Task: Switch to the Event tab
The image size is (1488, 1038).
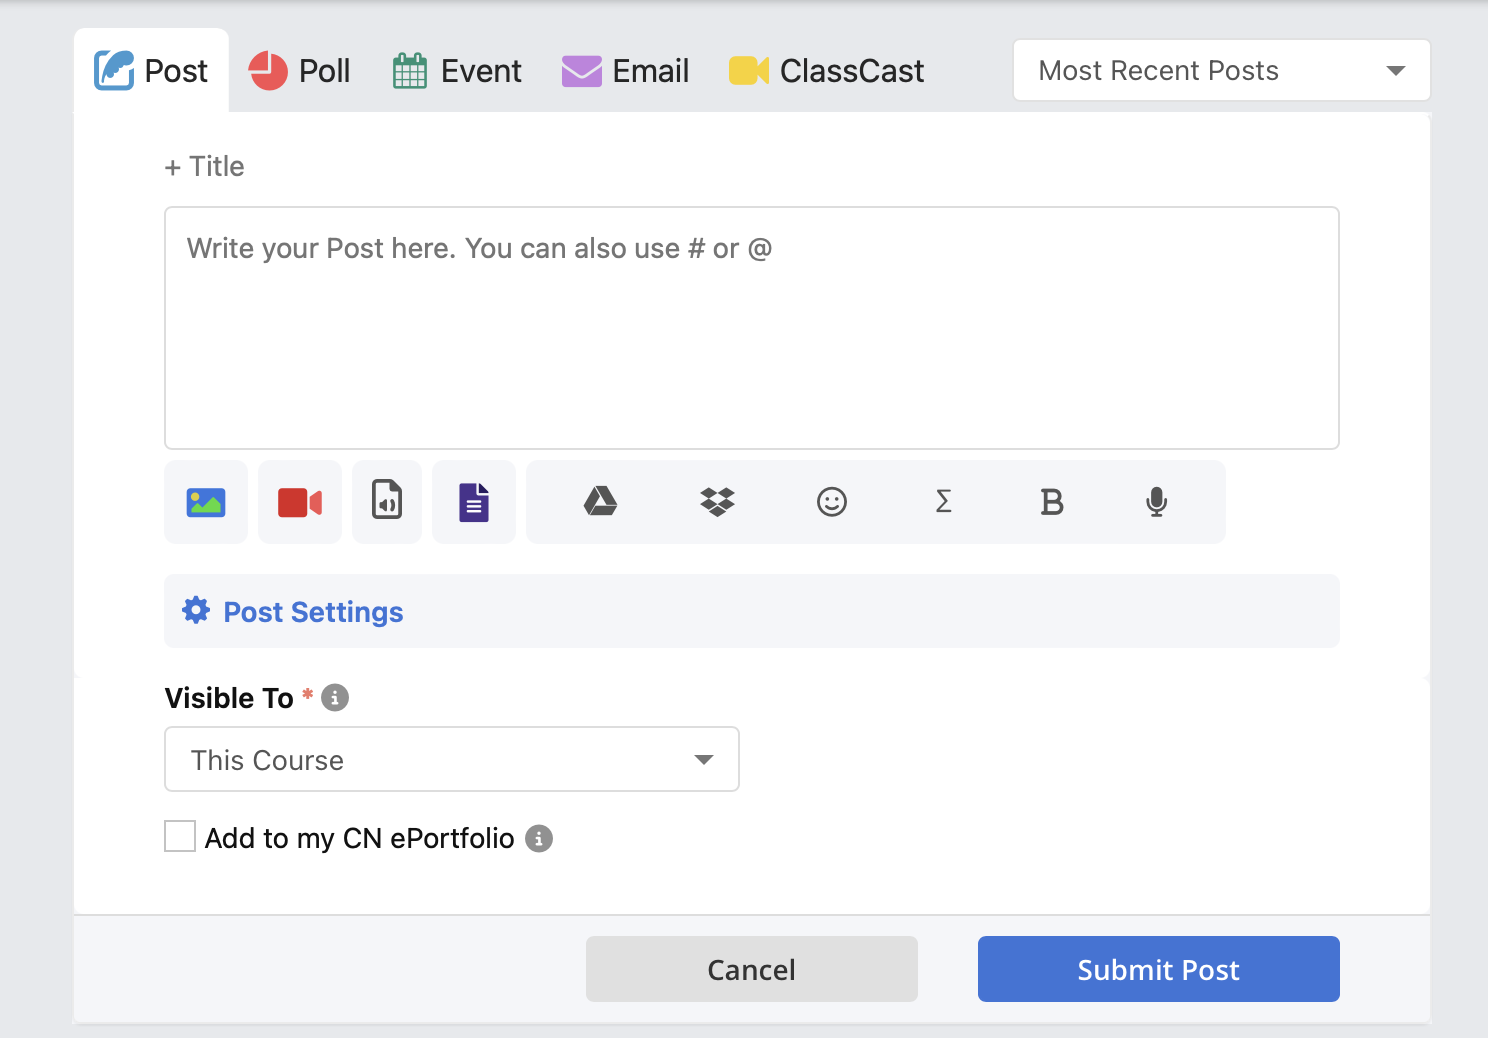Action: pyautogui.click(x=457, y=70)
